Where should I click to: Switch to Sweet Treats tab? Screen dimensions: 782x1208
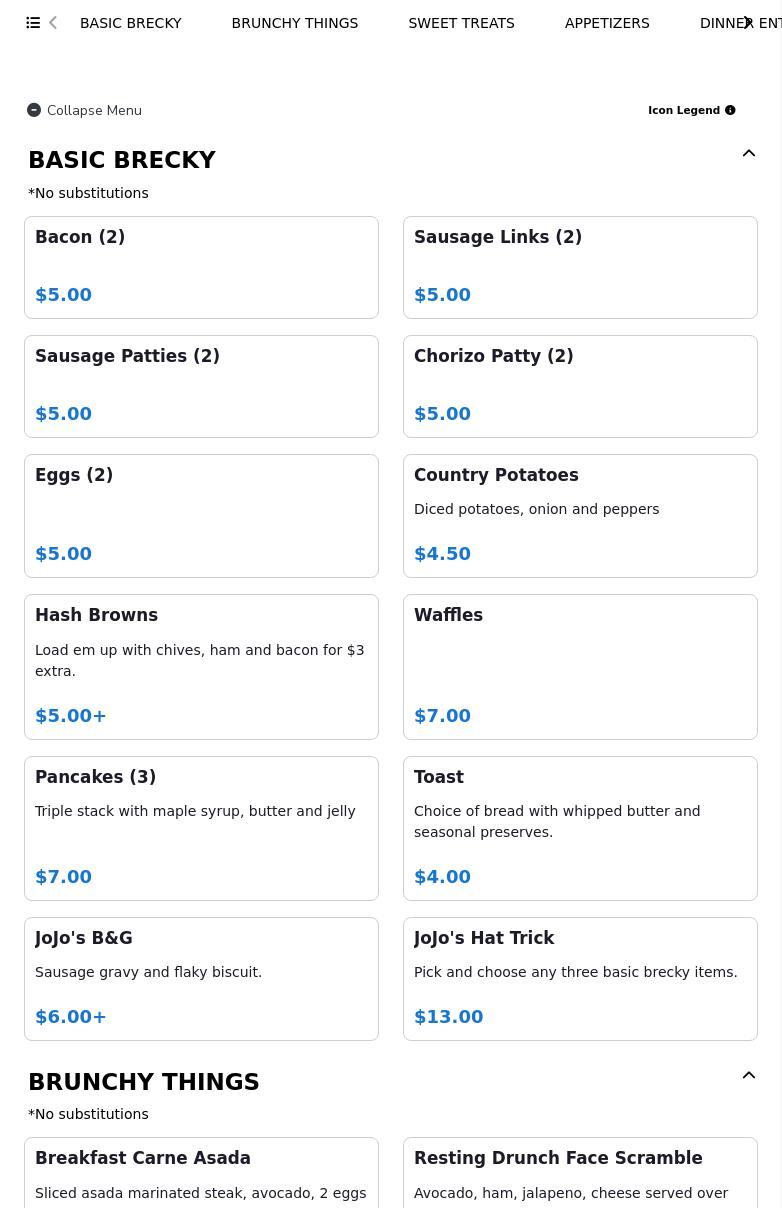point(461,23)
